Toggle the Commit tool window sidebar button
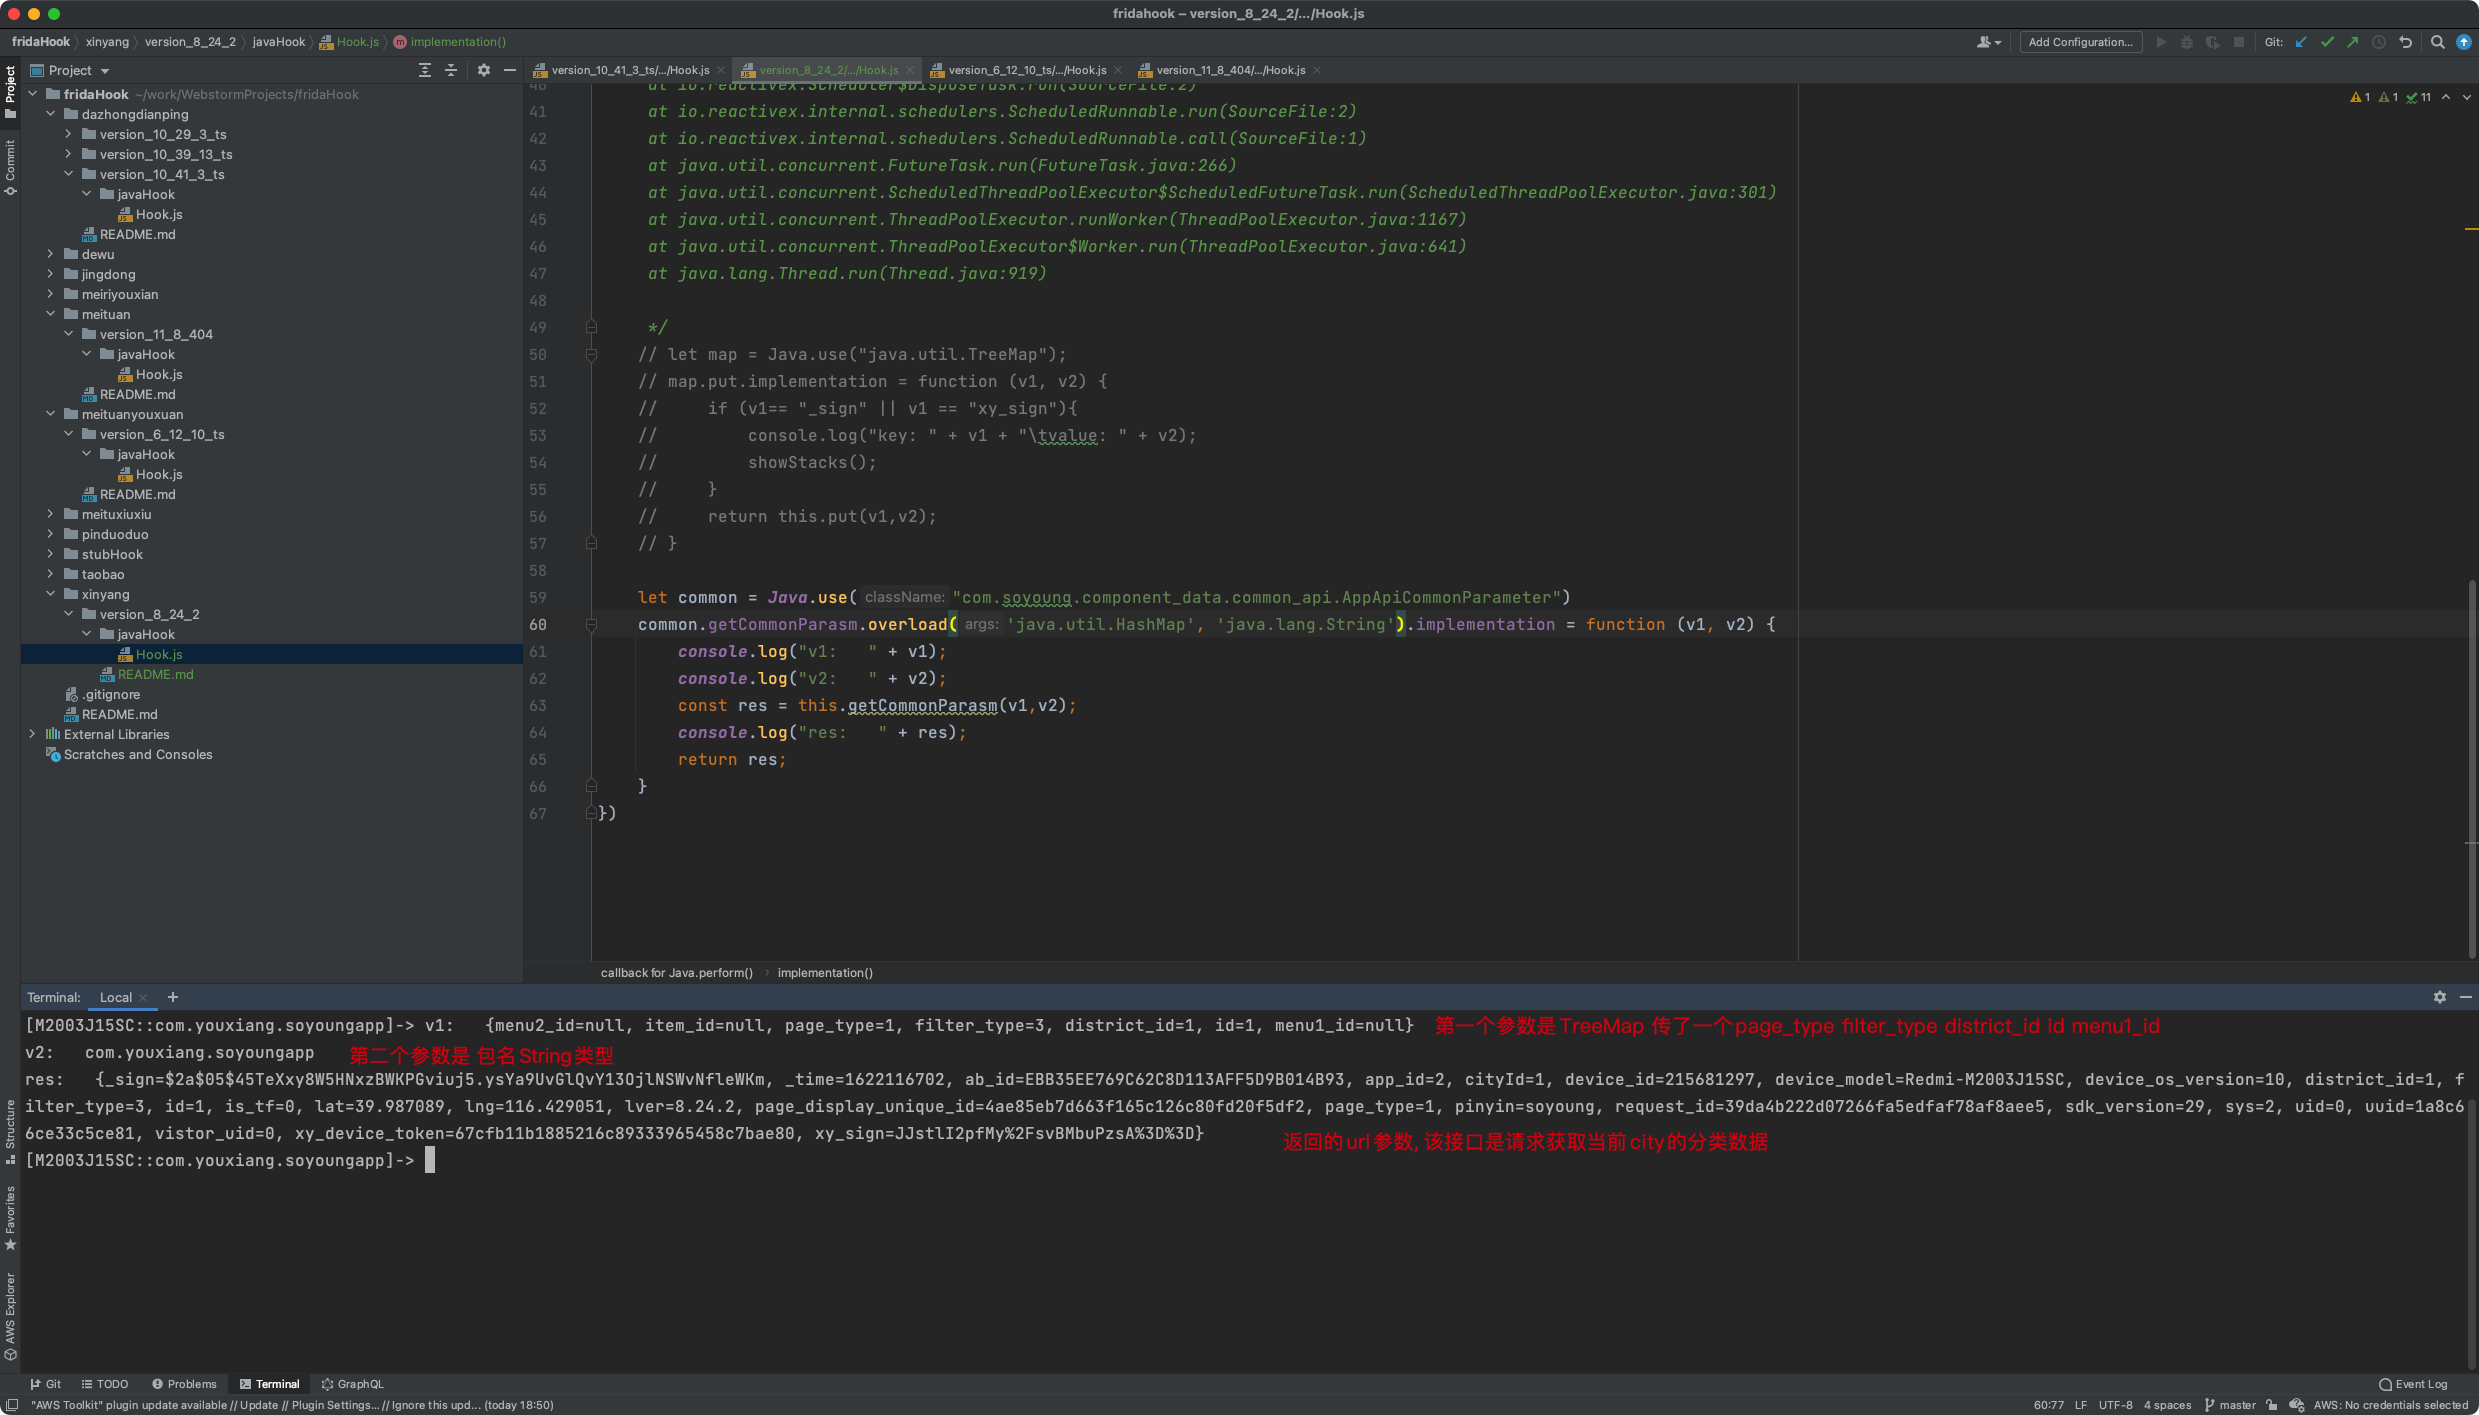This screenshot has height=1415, width=2479. pos(10,167)
